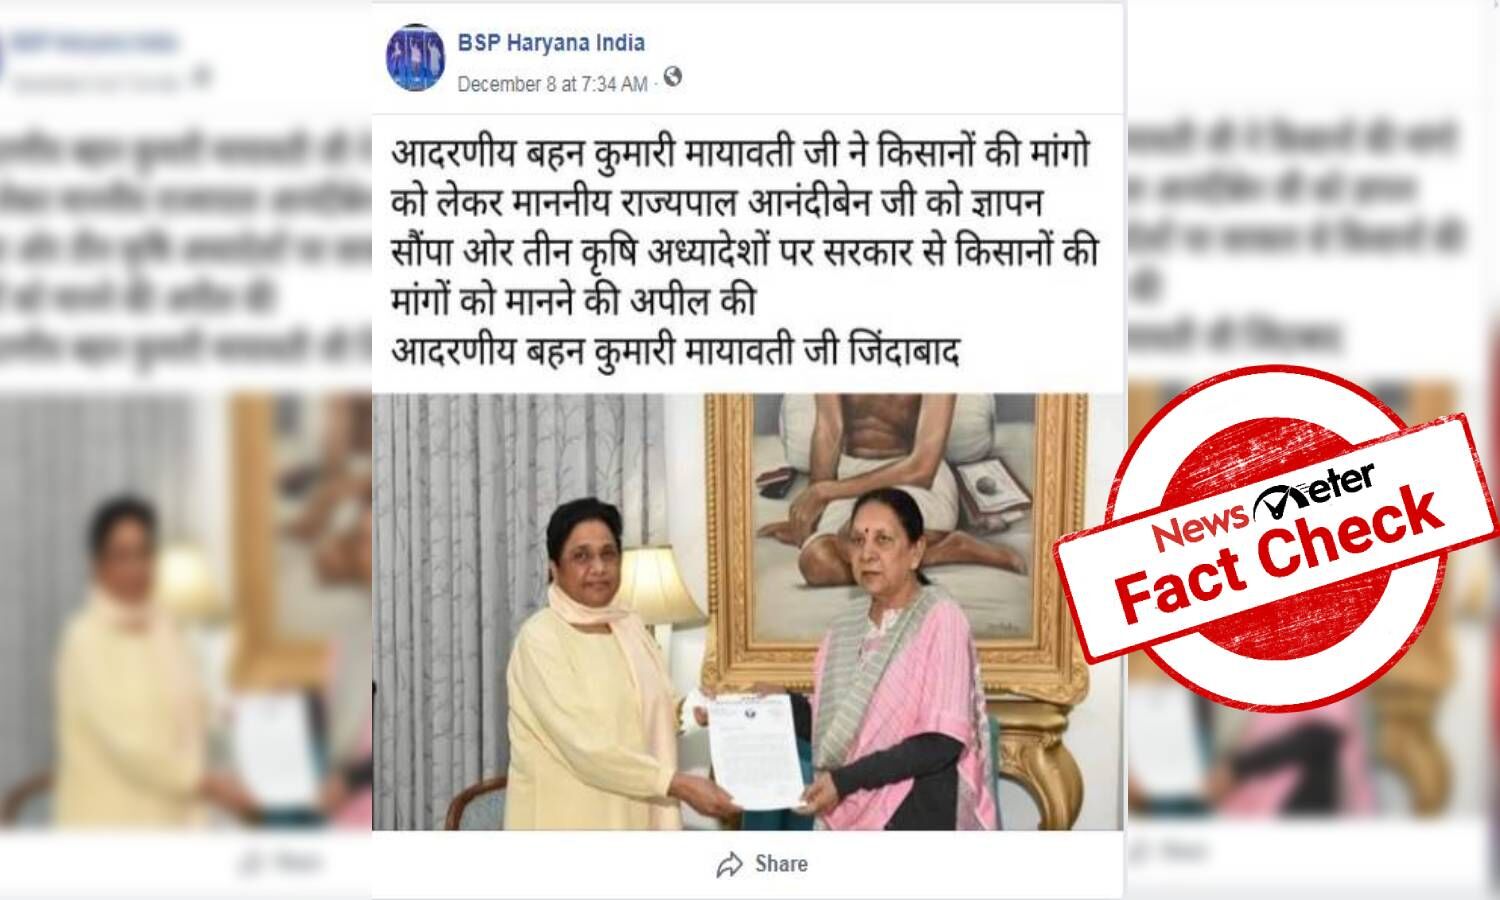1500x900 pixels.
Task: Open the December 8 at 7:34 AM timestamp
Action: point(552,84)
